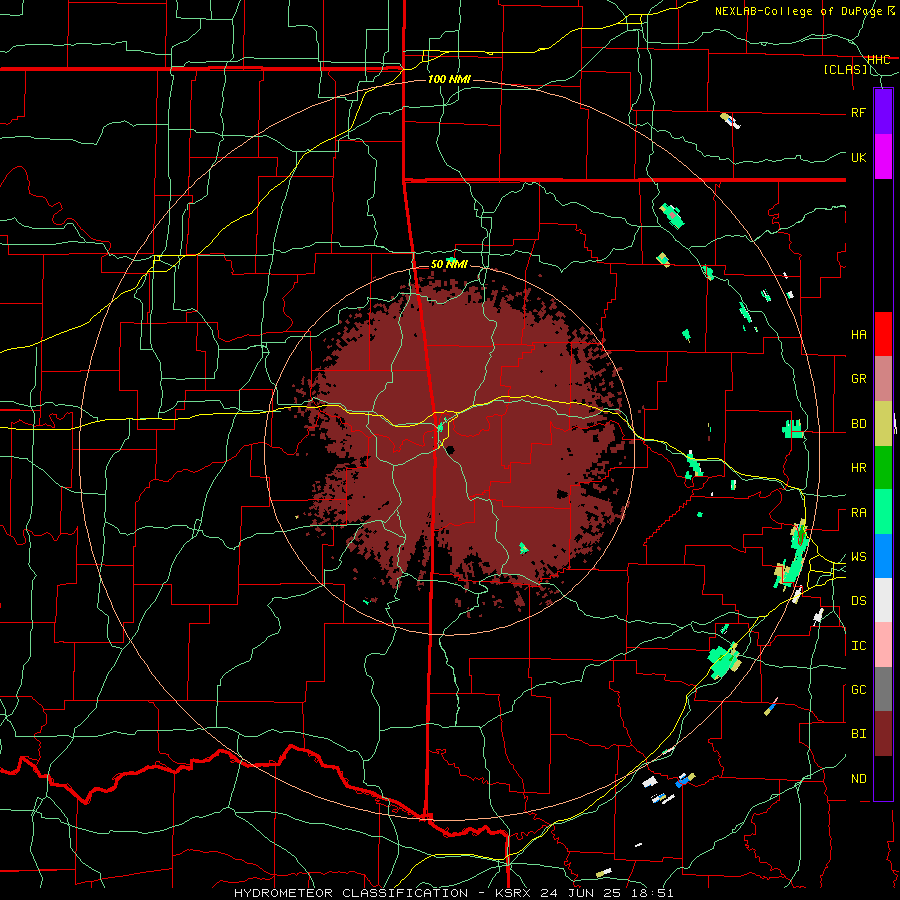Click the salmon GR legend color swatch
Screen dimensions: 900x900
tap(883, 379)
